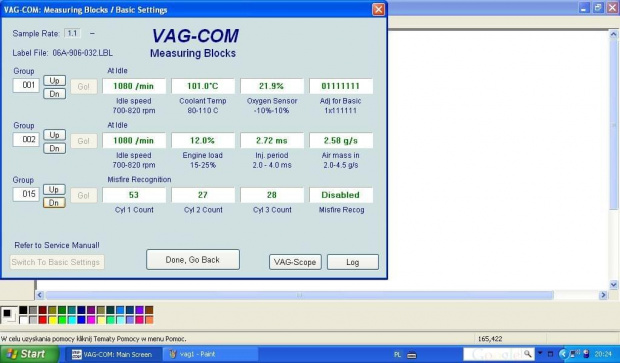The height and width of the screenshot is (363, 620).
Task: Click the keyboard icon next to PL
Action: pos(412,355)
